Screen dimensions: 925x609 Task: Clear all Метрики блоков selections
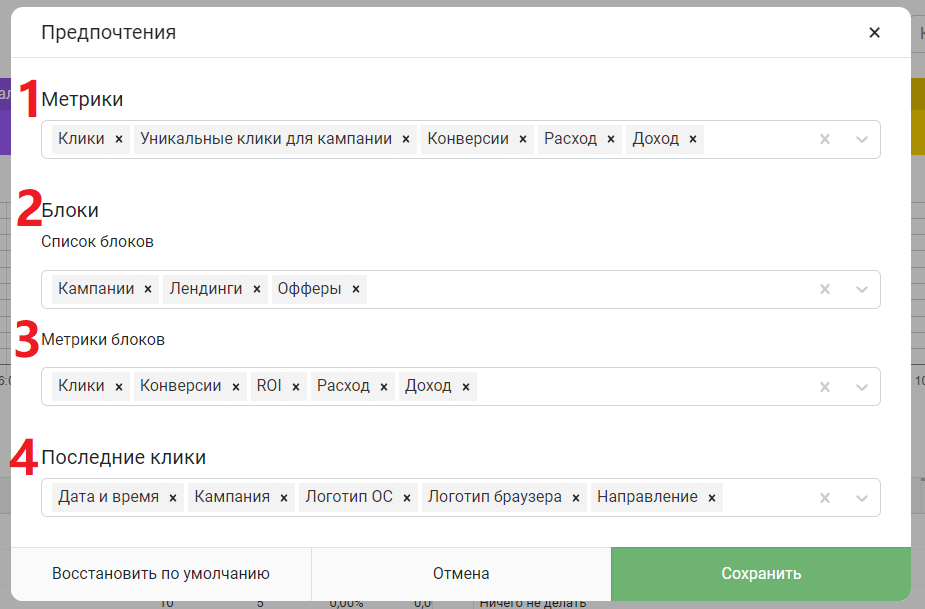coord(825,387)
